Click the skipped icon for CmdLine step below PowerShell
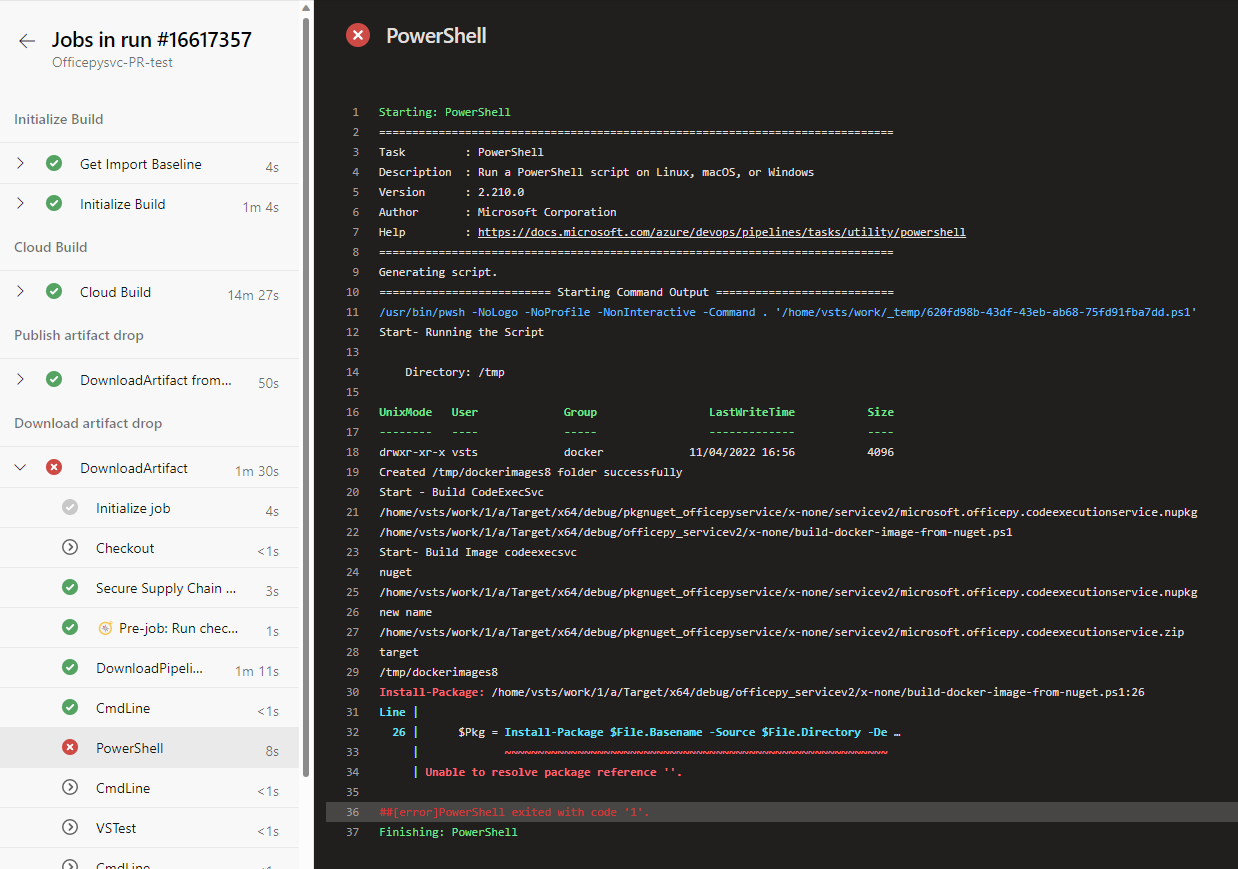This screenshot has height=869, width=1238. coord(70,787)
